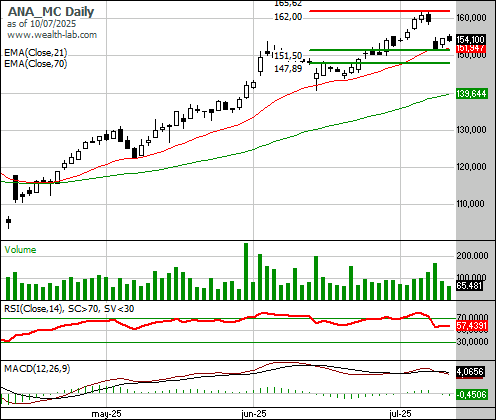
Task: Click the jun-25 date axis label
Action: pos(254,414)
